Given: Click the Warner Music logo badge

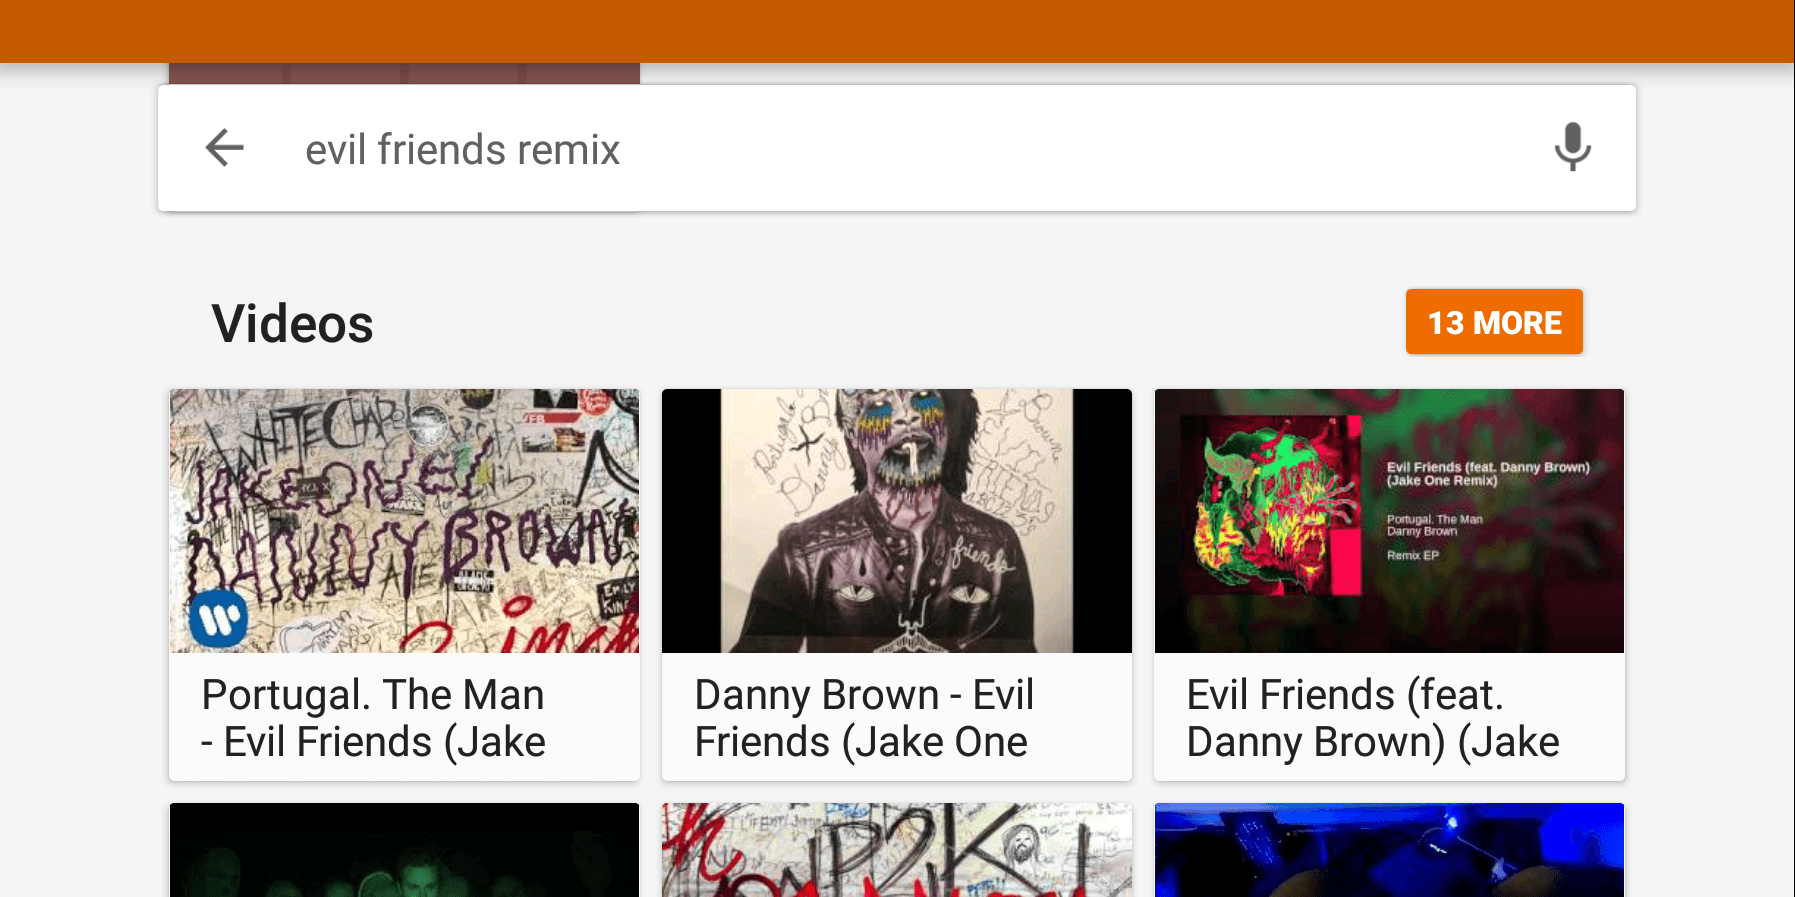Looking at the screenshot, I should point(219,620).
